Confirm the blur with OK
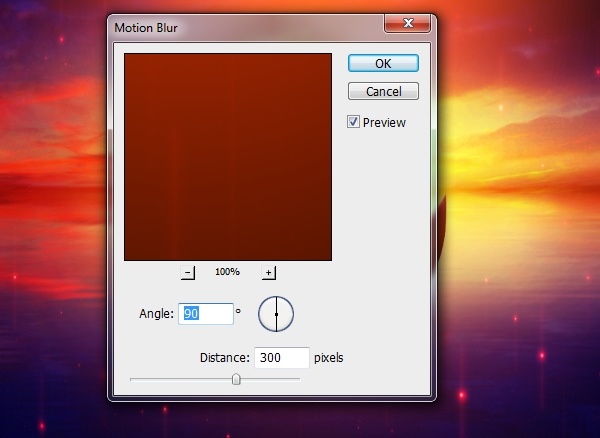 383,63
